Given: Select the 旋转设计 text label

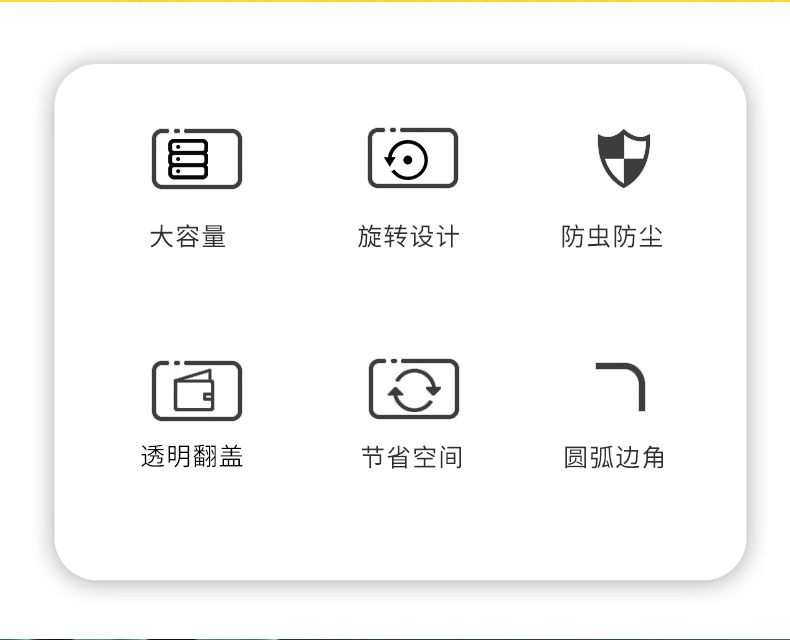Looking at the screenshot, I should pyautogui.click(x=409, y=236).
